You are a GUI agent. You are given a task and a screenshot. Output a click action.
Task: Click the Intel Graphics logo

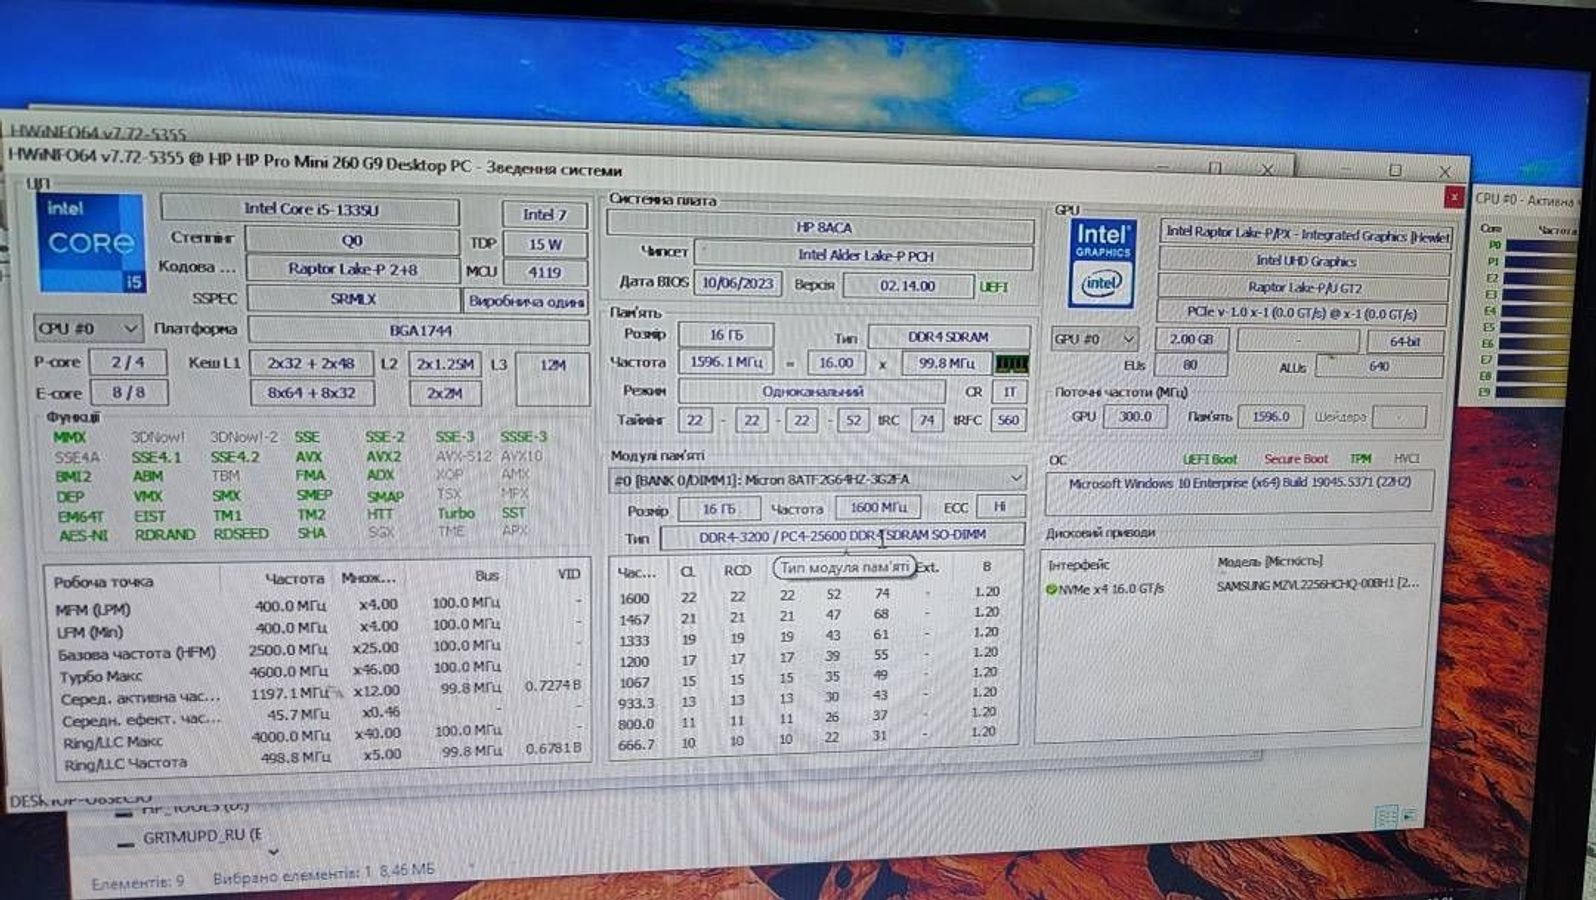coord(1101,262)
